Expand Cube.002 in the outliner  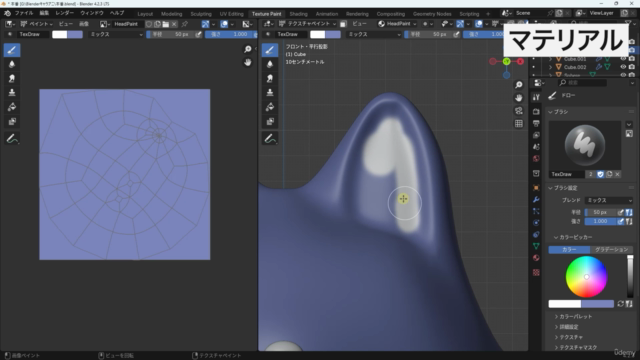tap(550, 67)
